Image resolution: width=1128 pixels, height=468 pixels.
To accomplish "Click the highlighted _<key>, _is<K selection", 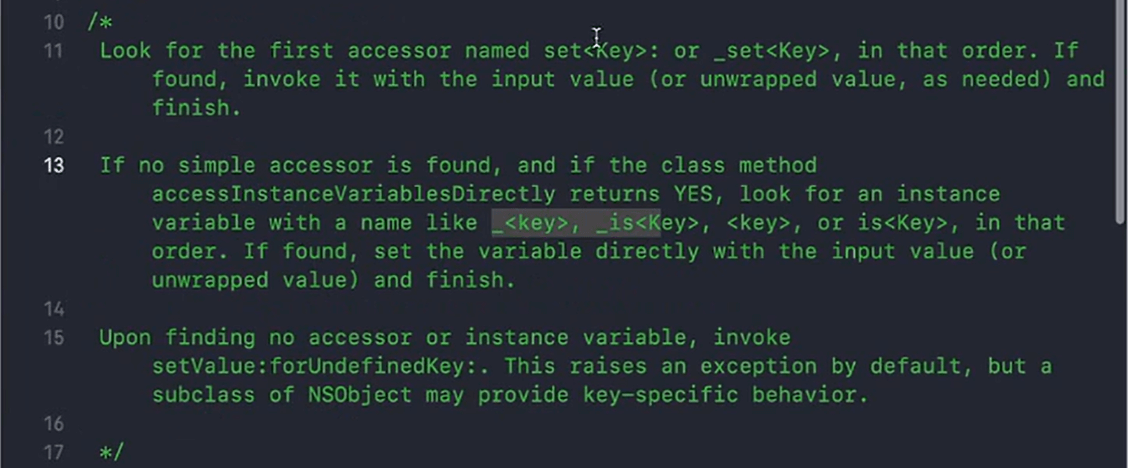I will coord(576,223).
